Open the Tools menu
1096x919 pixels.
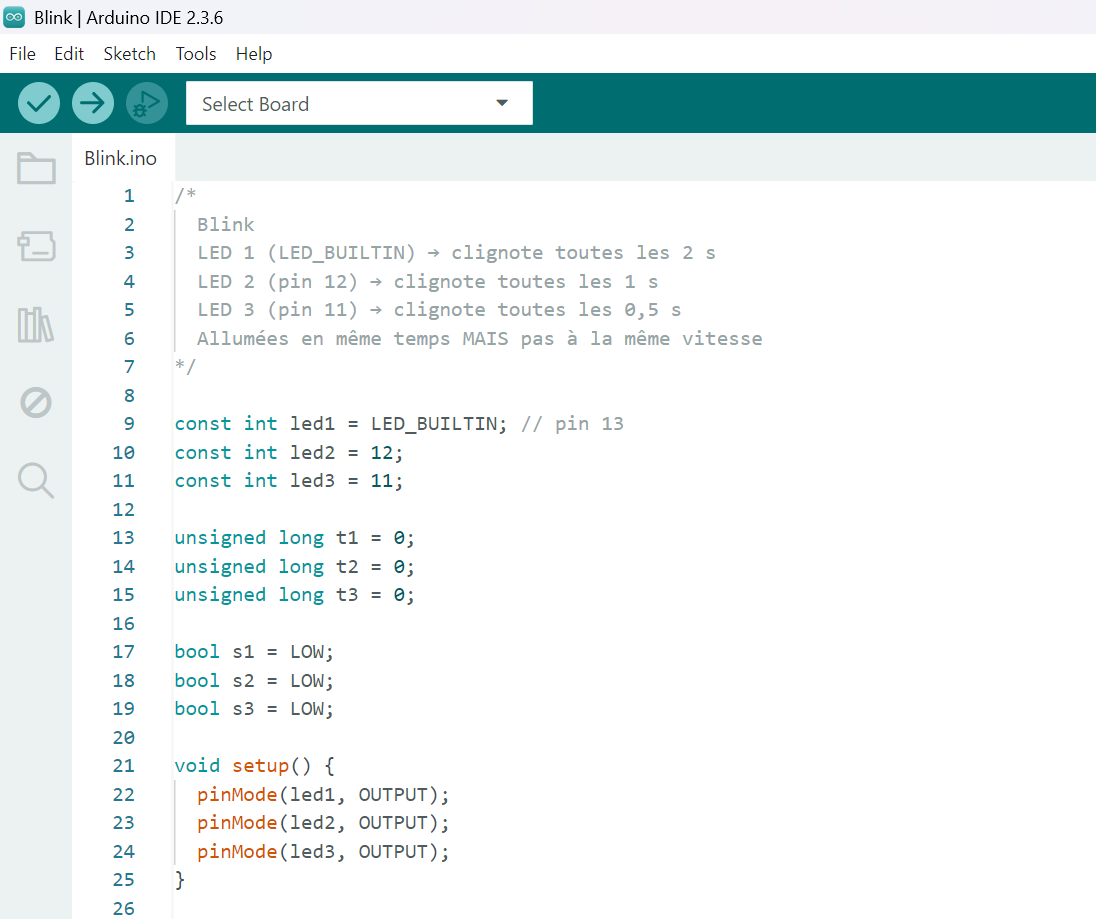click(196, 54)
